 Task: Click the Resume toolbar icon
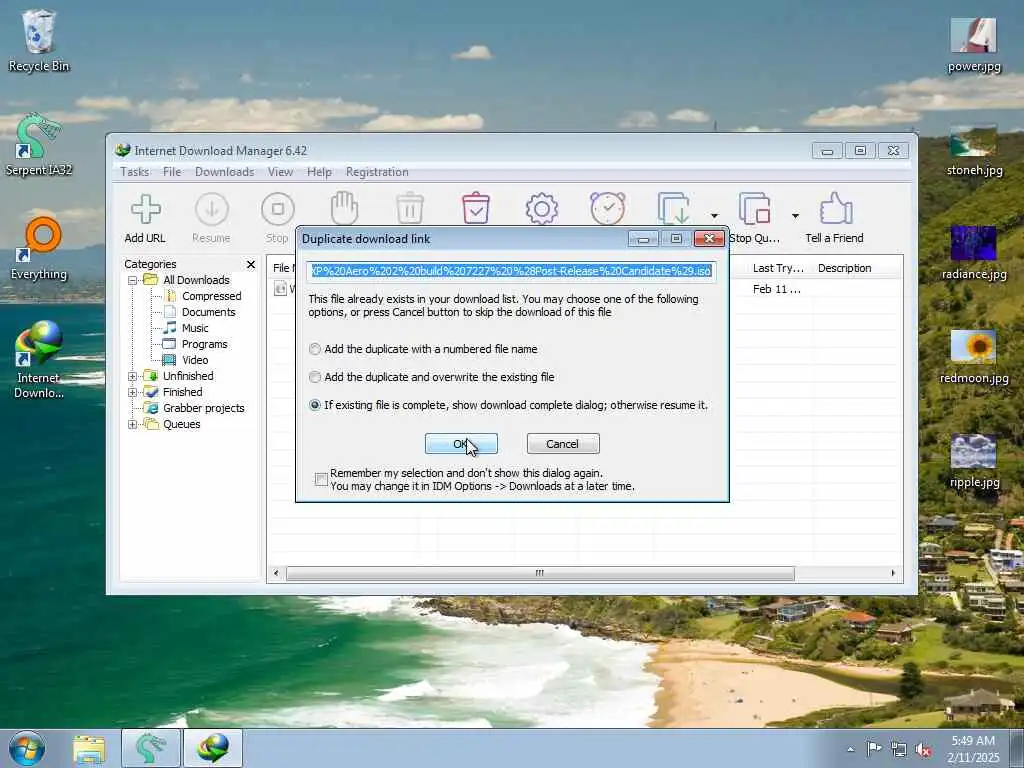(212, 210)
